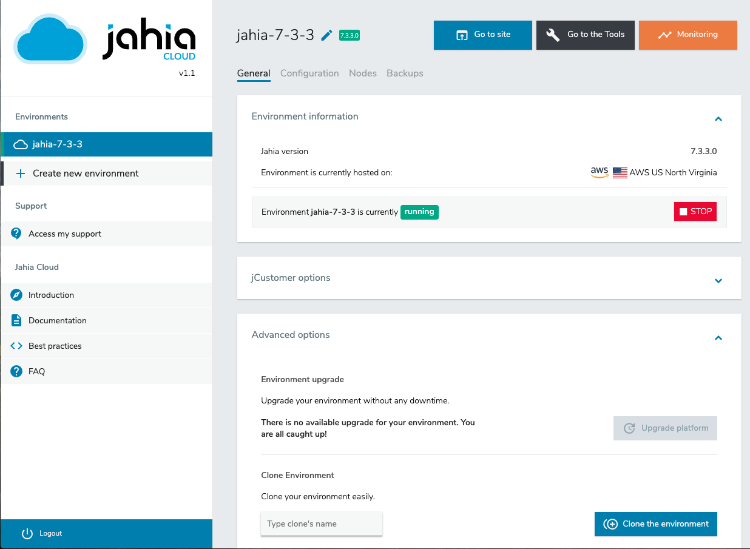Open the Backups tab

point(405,73)
